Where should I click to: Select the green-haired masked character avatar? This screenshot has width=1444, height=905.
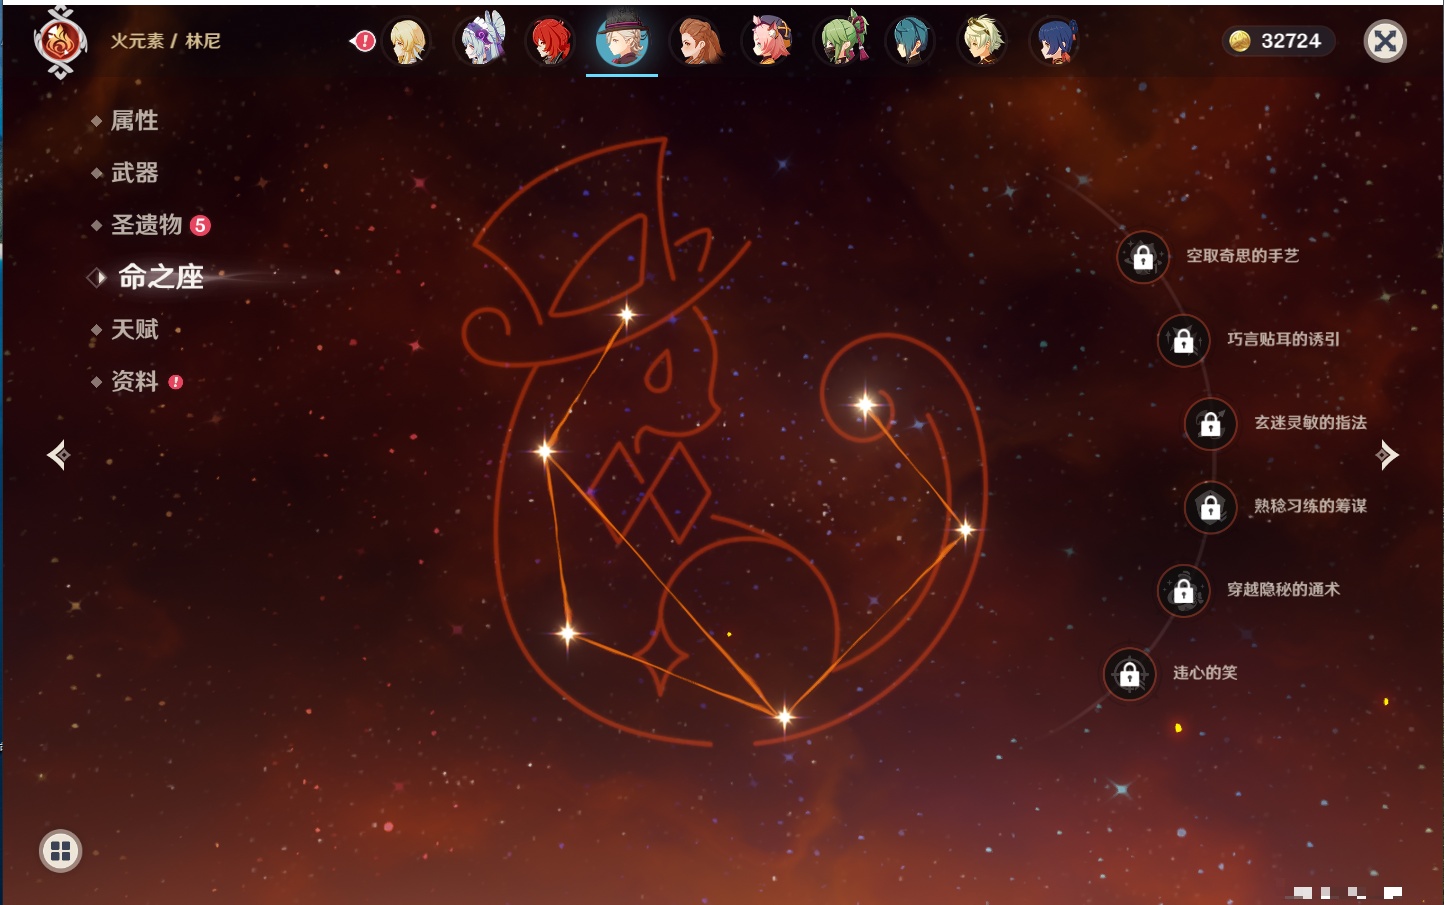[843, 41]
